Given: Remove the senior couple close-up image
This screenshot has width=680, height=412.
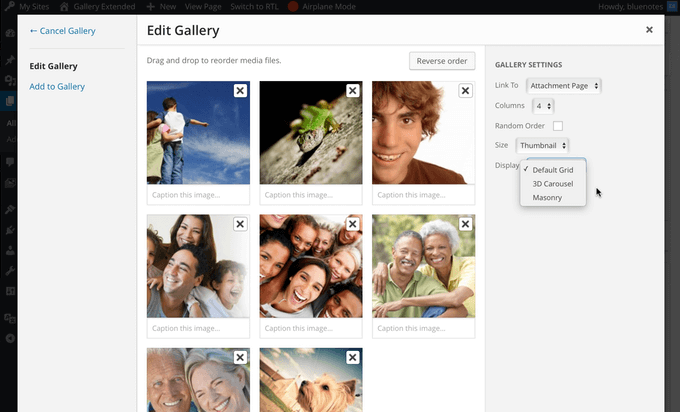Looking at the screenshot, I should pyautogui.click(x=240, y=357).
